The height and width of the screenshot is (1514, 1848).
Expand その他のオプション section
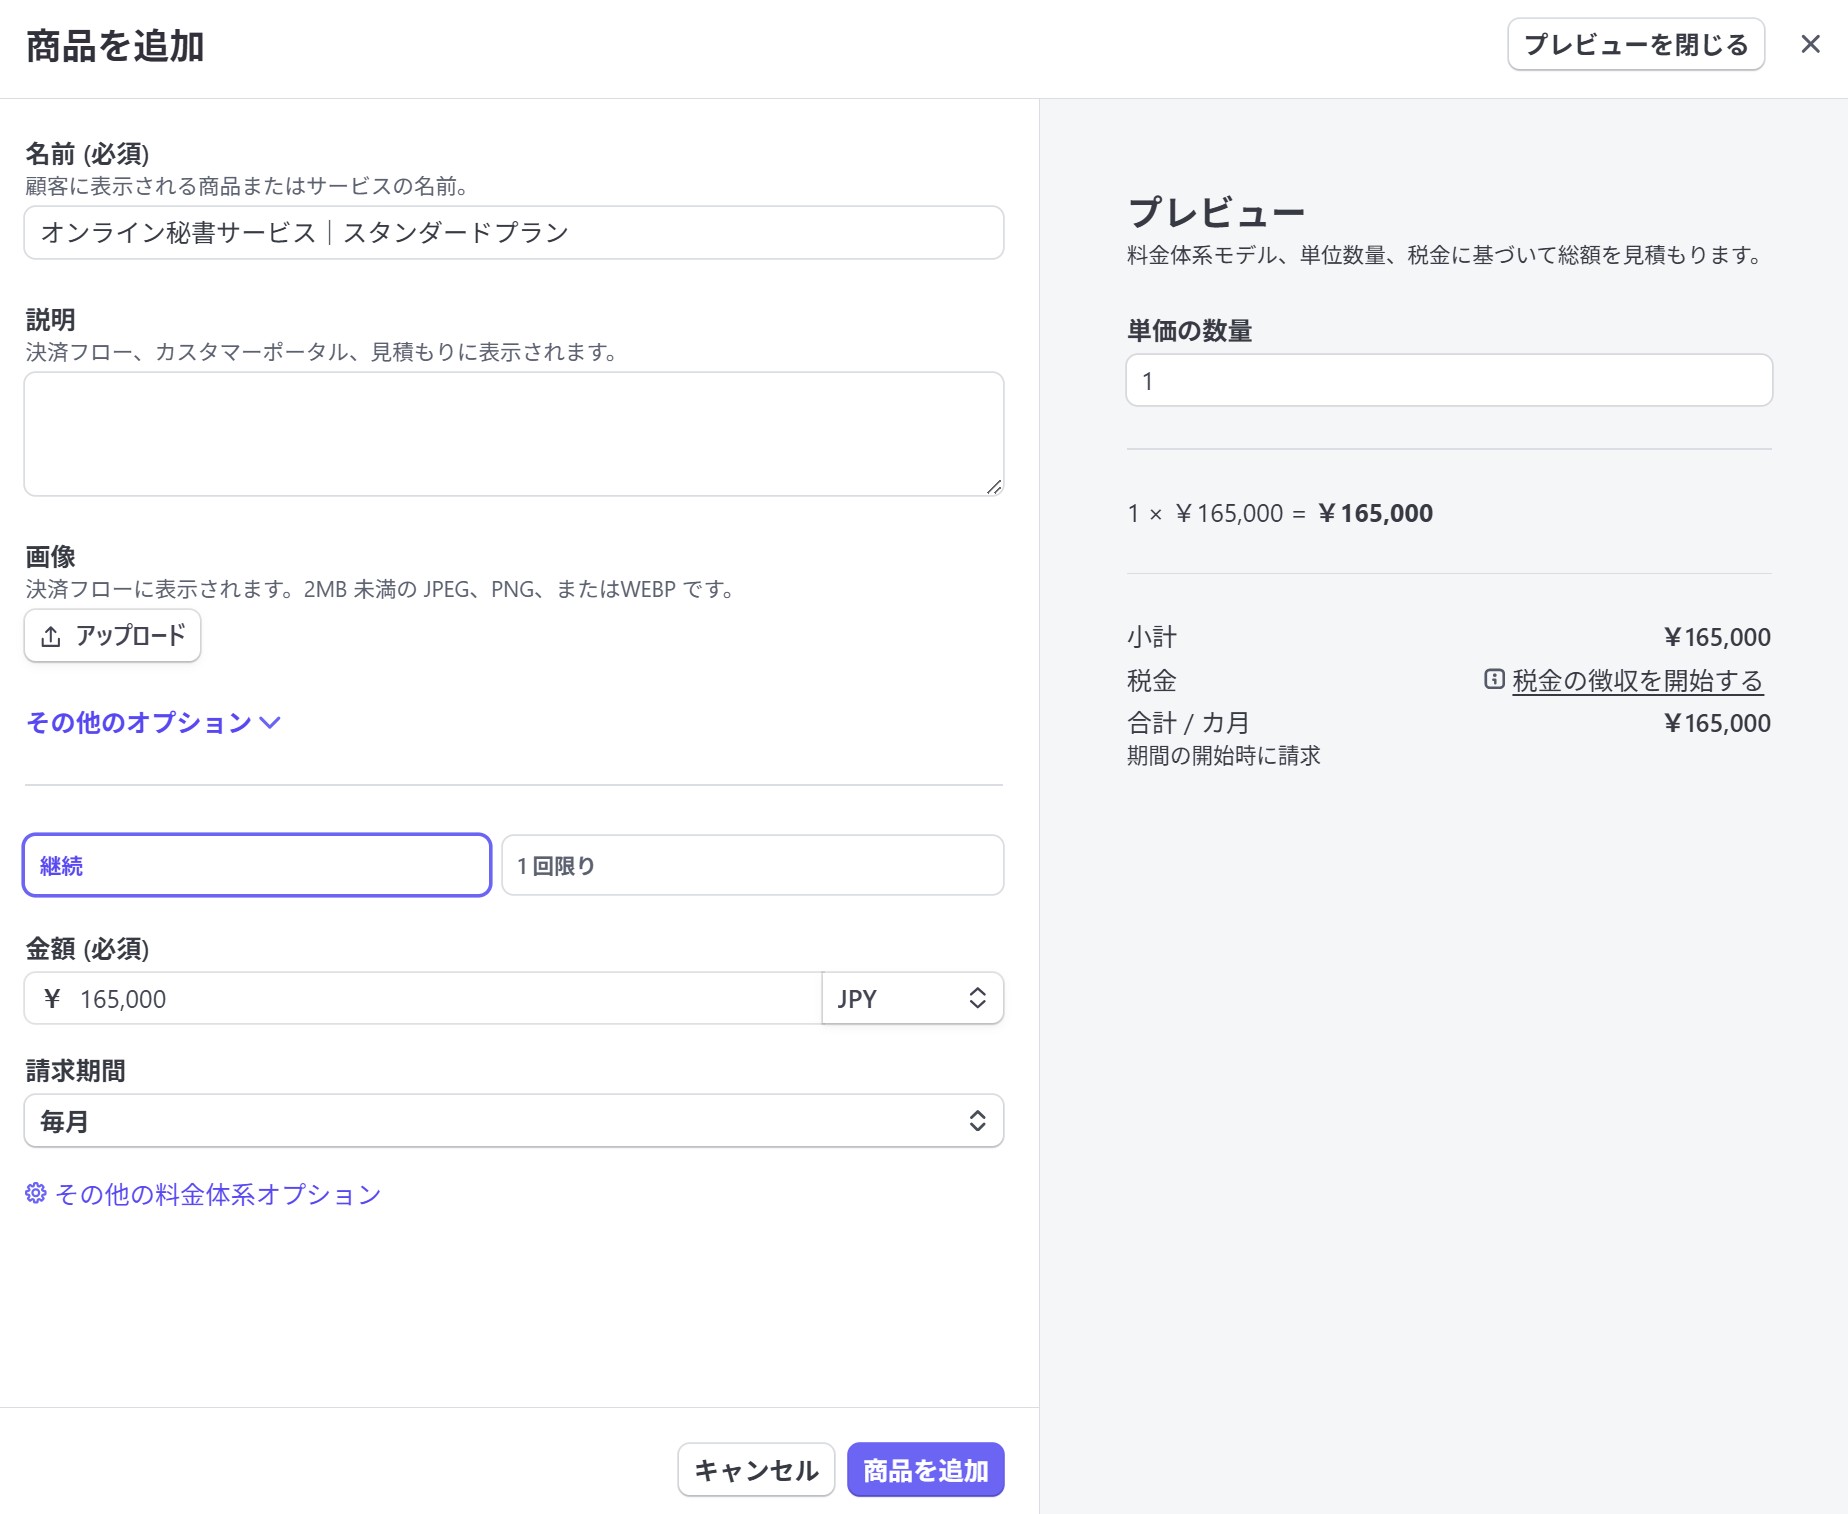point(140,722)
